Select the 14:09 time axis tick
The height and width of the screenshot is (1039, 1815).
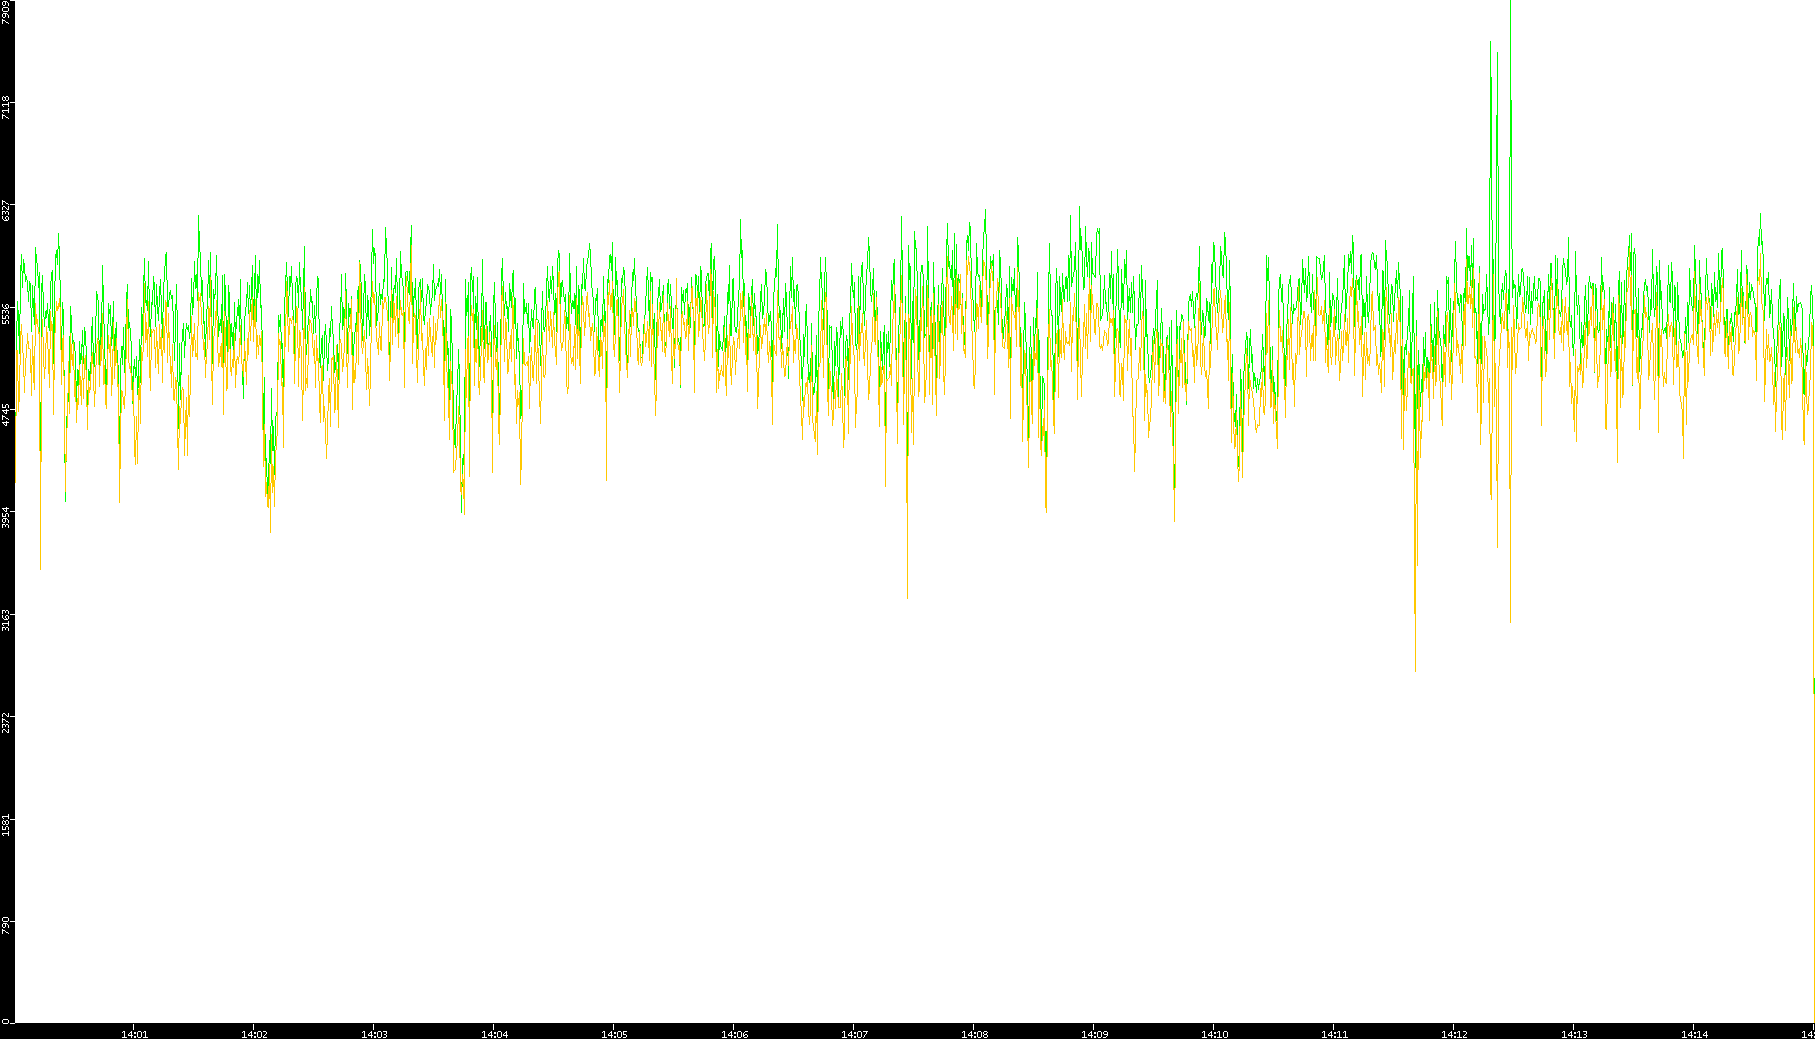[x=1094, y=1033]
